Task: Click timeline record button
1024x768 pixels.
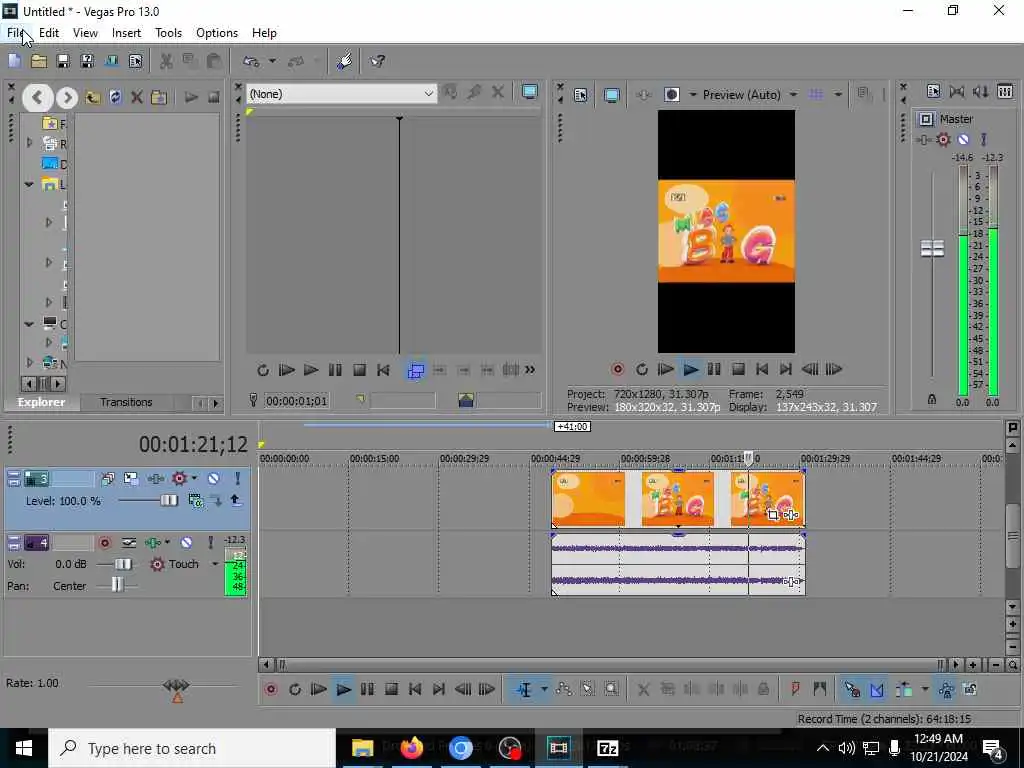Action: click(x=271, y=690)
